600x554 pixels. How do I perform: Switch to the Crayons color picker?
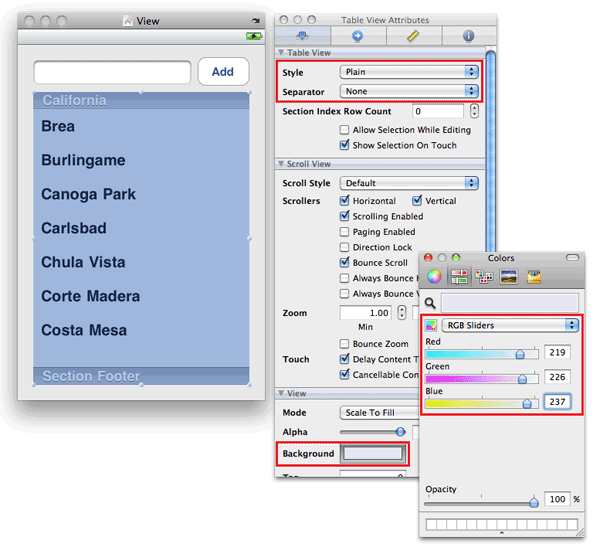(x=533, y=277)
